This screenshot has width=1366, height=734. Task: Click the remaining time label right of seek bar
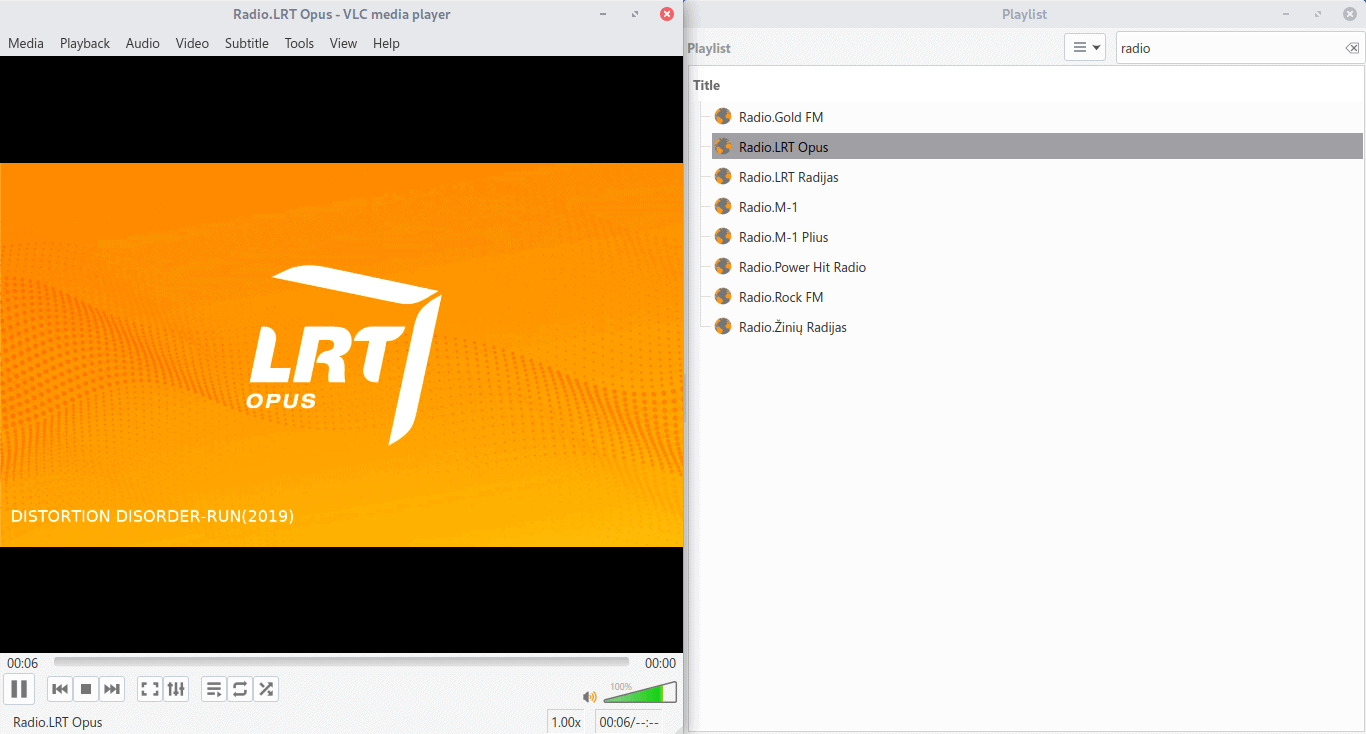[660, 663]
